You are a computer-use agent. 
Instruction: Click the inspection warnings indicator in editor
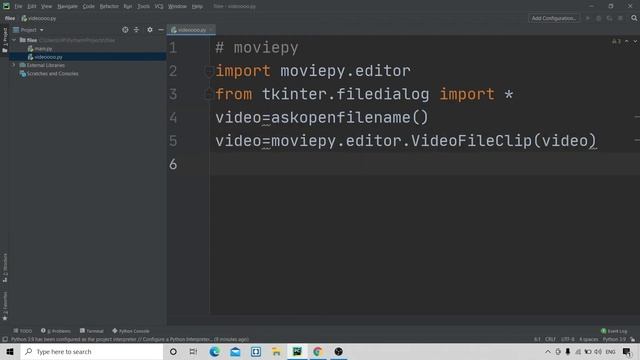[616, 41]
